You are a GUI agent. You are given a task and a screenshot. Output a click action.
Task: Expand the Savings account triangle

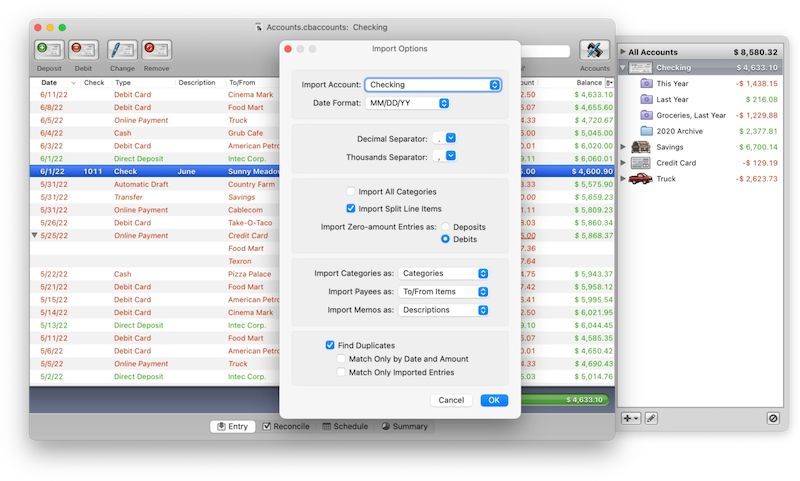pos(623,147)
